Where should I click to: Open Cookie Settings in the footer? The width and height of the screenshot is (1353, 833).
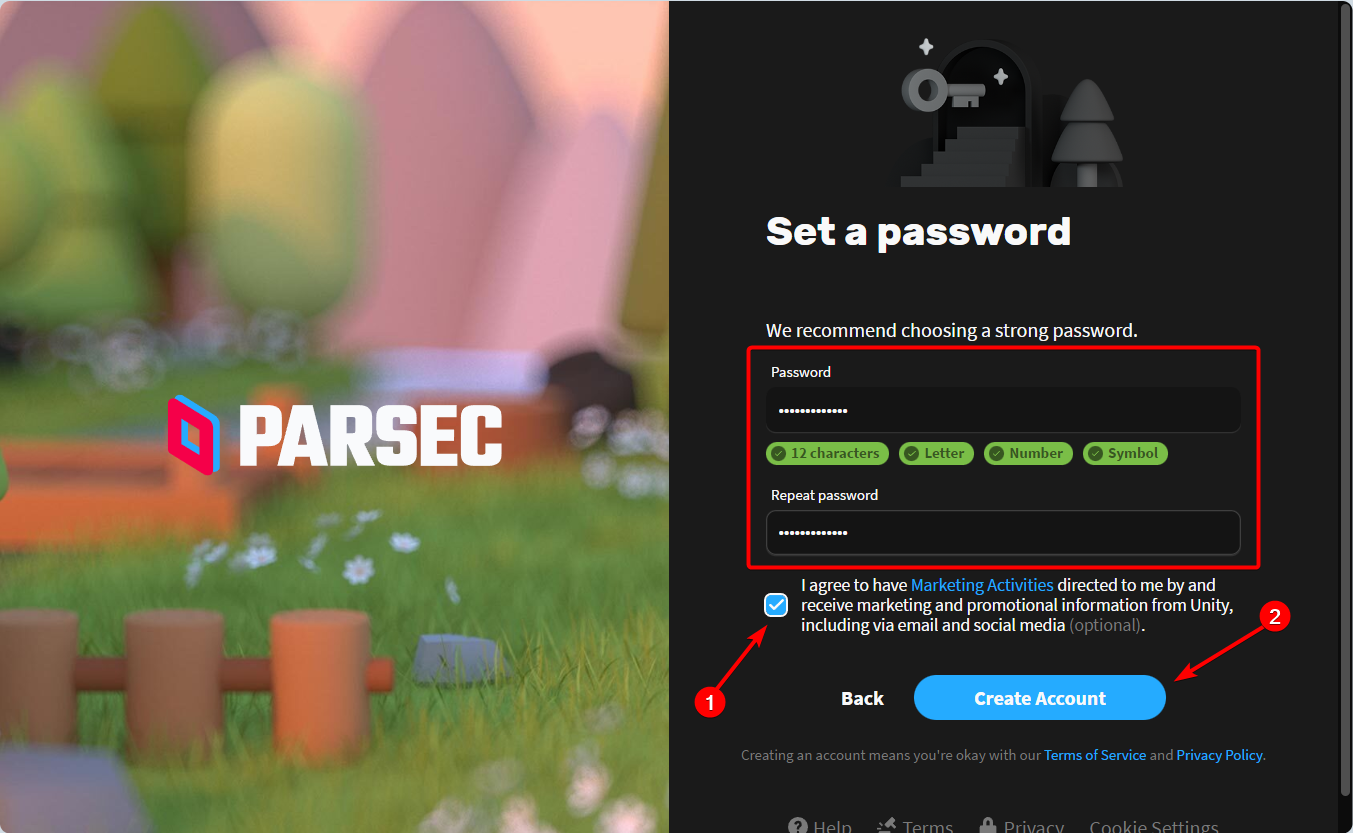point(1154,826)
